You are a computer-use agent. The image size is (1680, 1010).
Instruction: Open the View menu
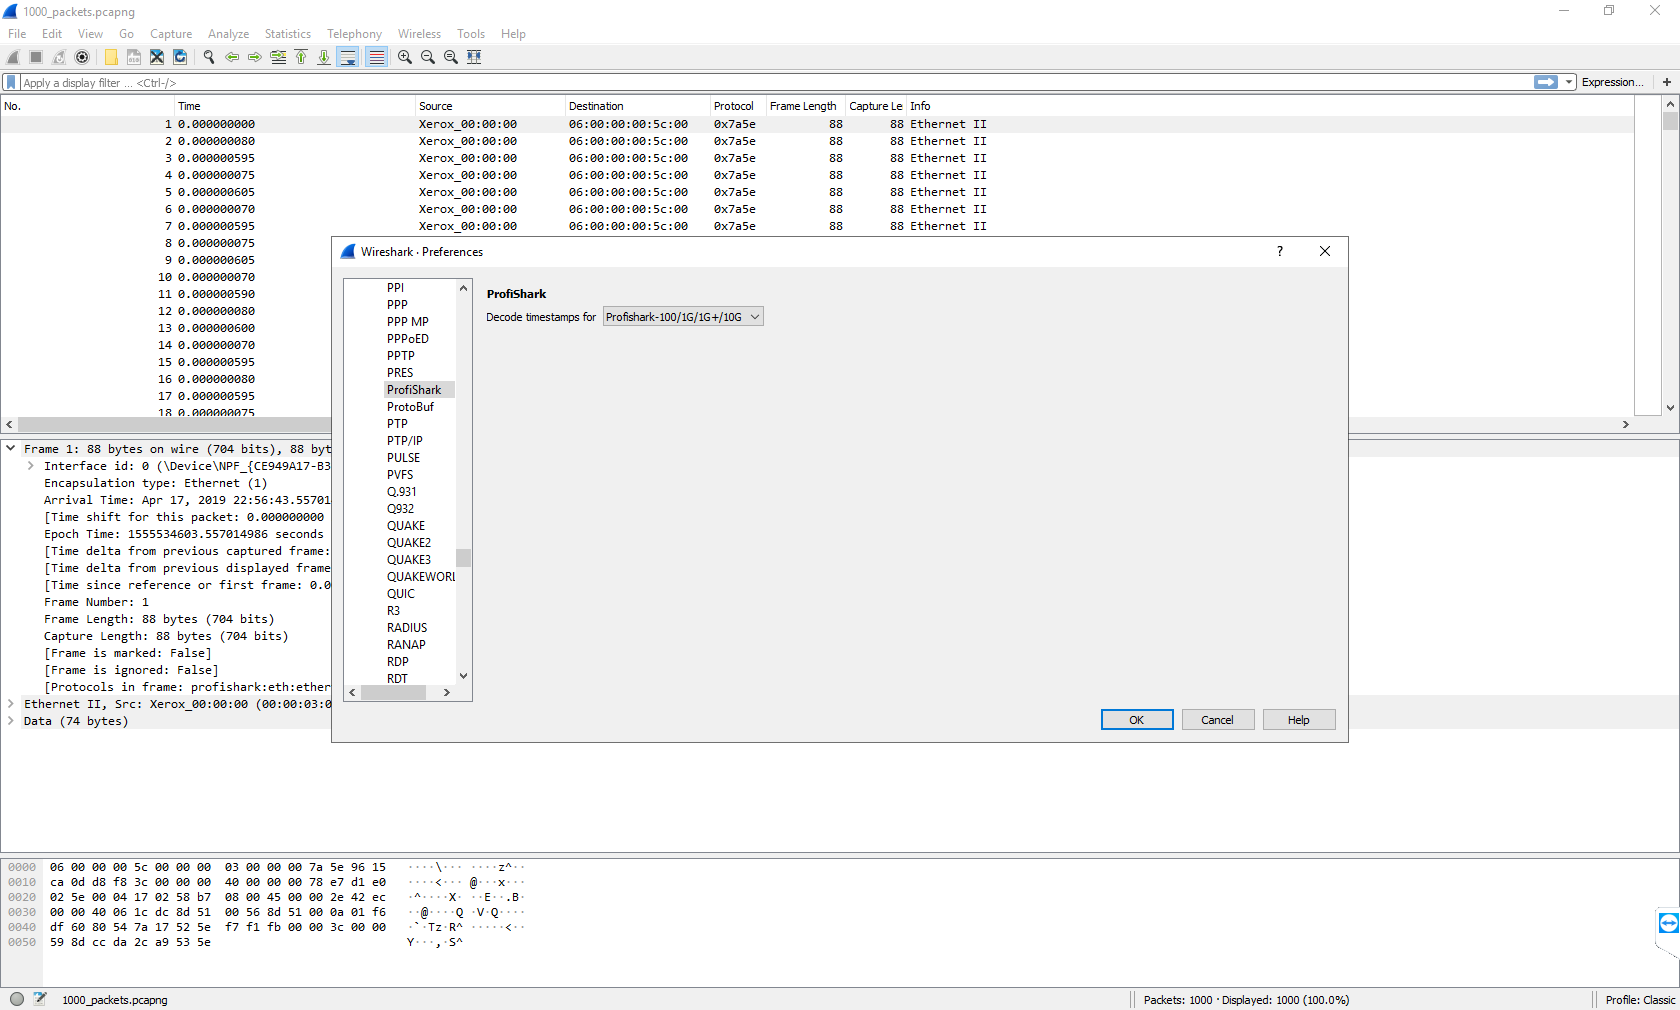click(90, 34)
